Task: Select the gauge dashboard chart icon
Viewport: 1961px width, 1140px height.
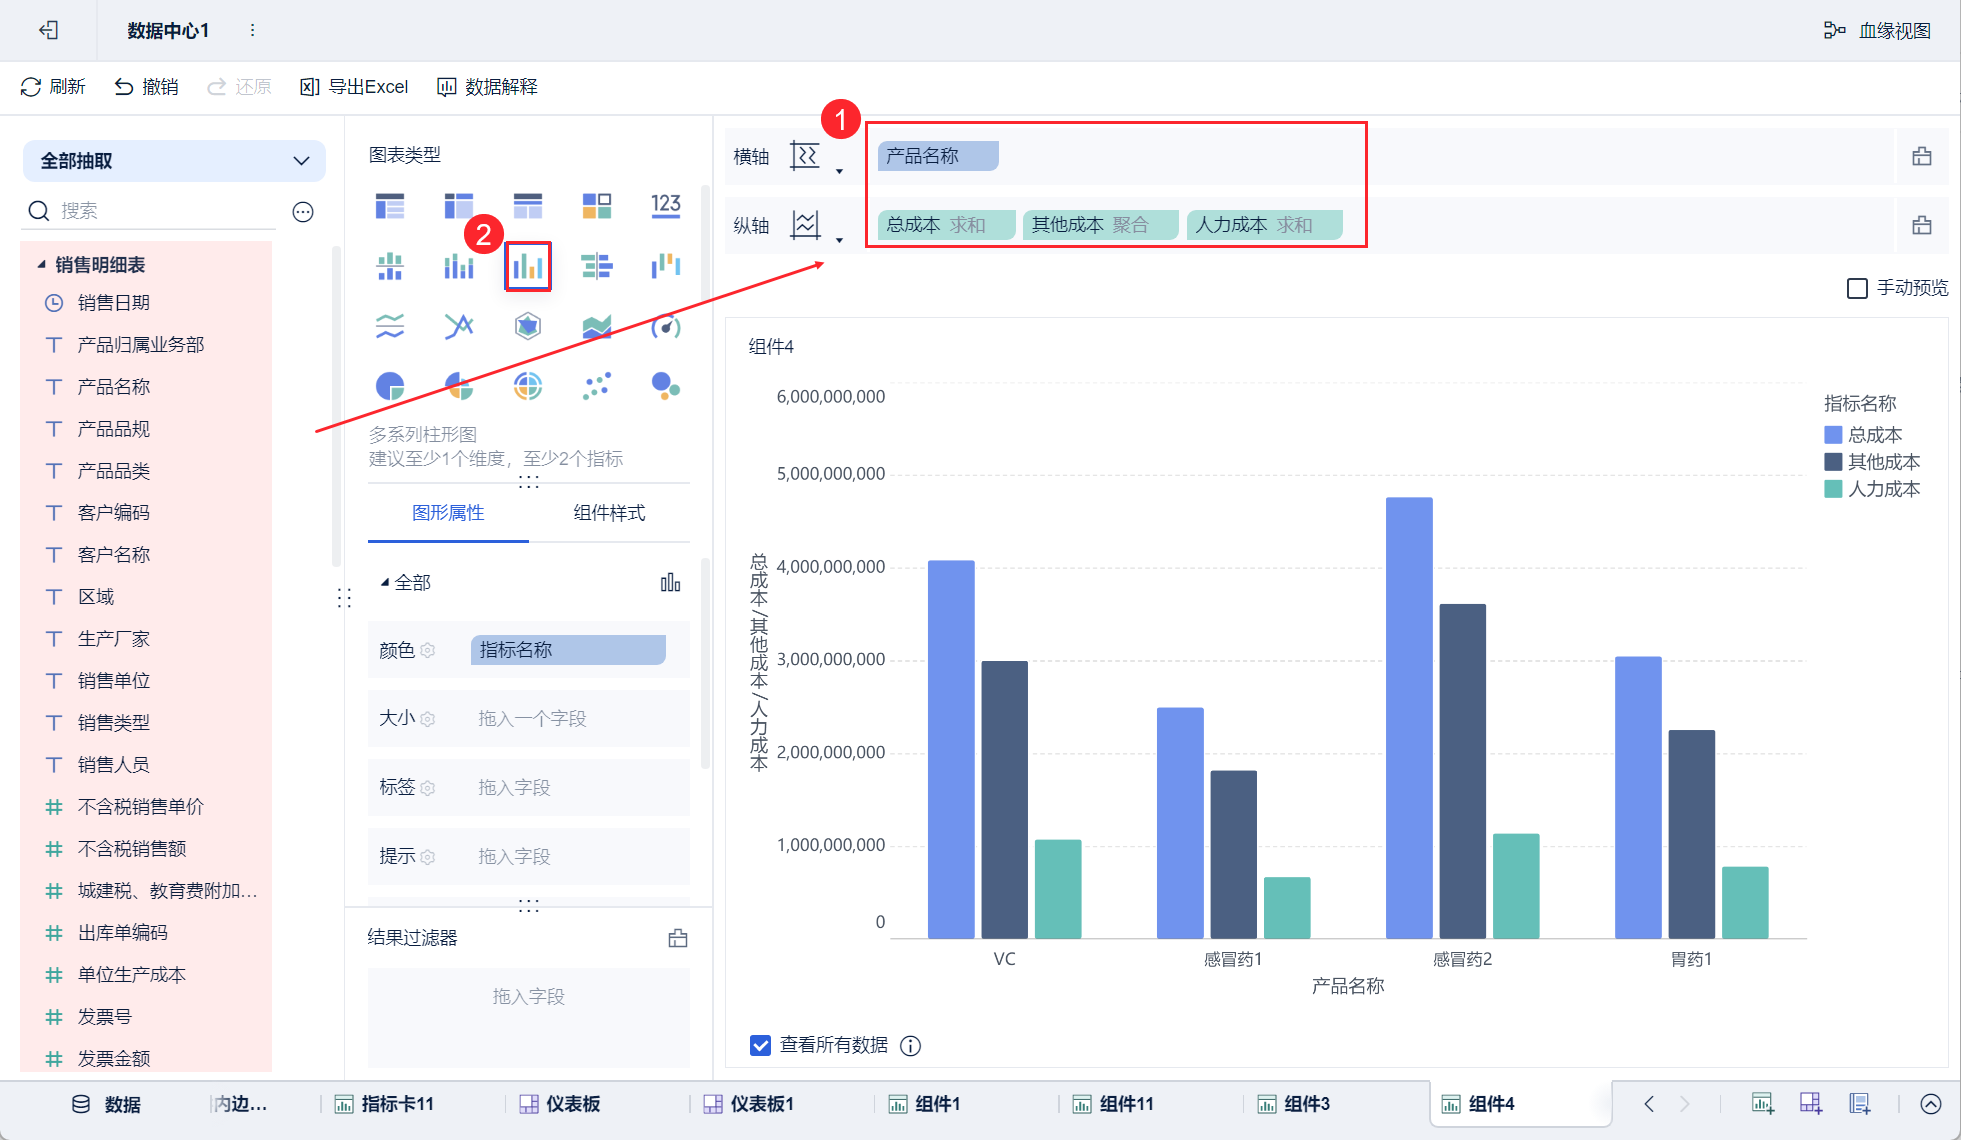Action: pyautogui.click(x=665, y=326)
